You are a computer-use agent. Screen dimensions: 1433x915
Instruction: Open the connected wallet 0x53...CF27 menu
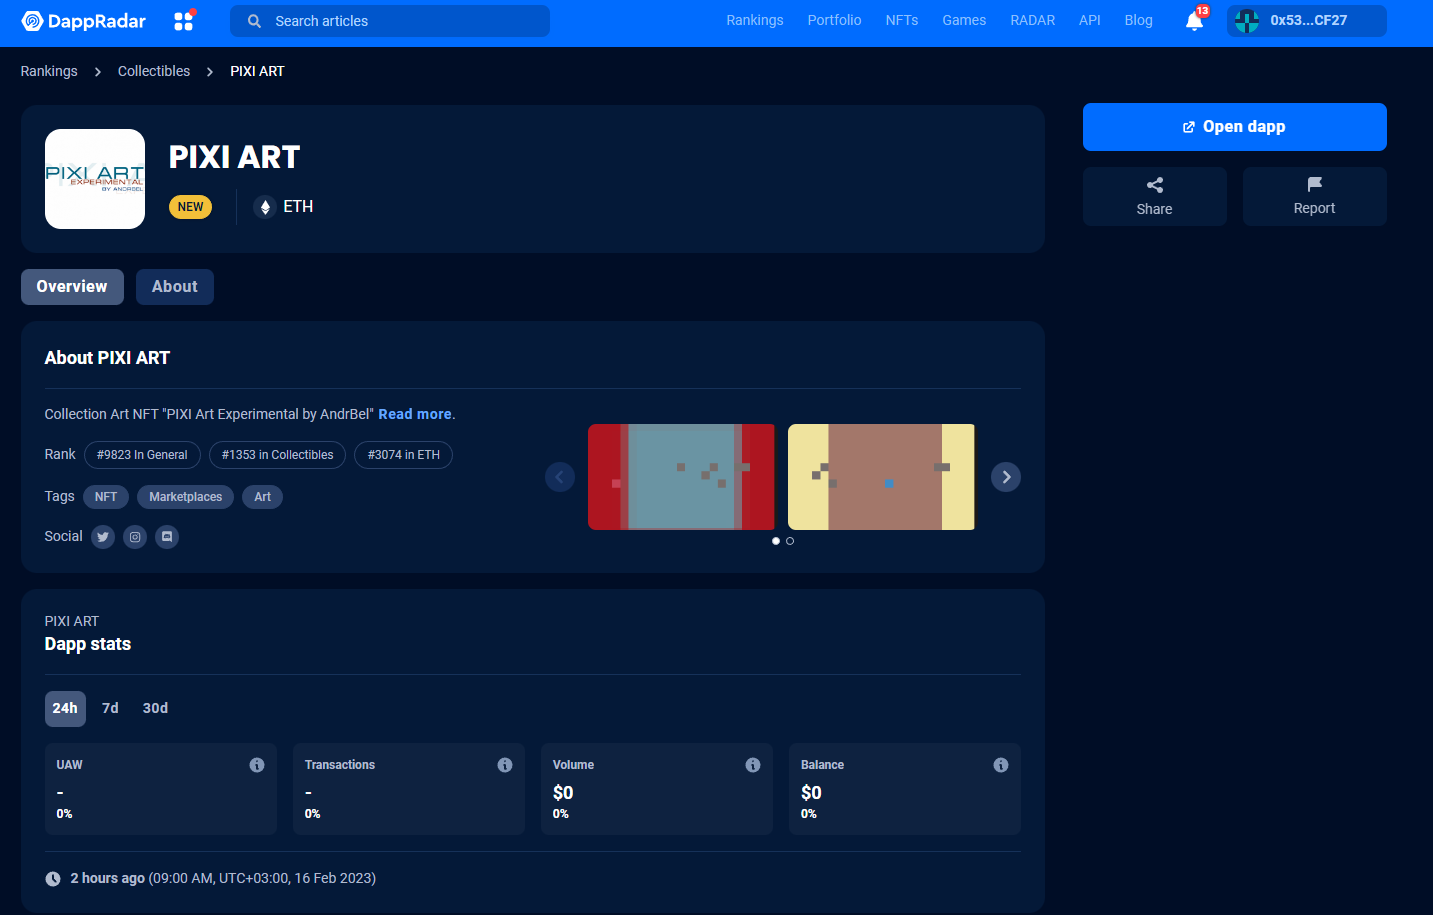[x=1306, y=20]
